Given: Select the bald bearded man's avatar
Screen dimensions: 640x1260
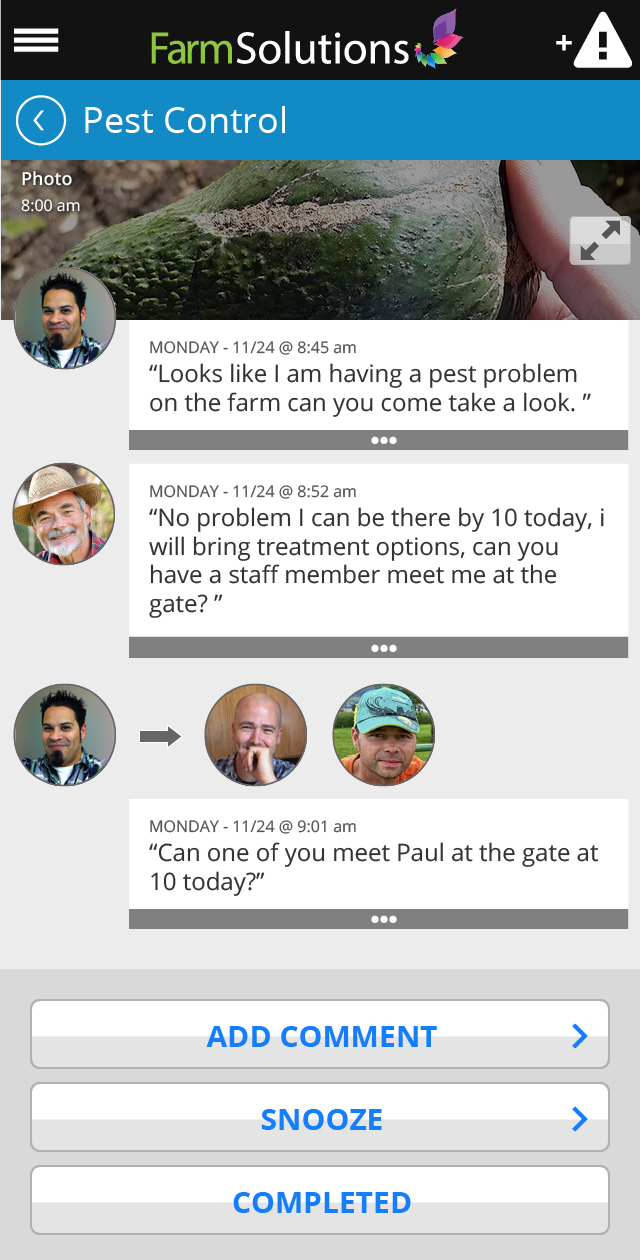Looking at the screenshot, I should pyautogui.click(x=255, y=735).
